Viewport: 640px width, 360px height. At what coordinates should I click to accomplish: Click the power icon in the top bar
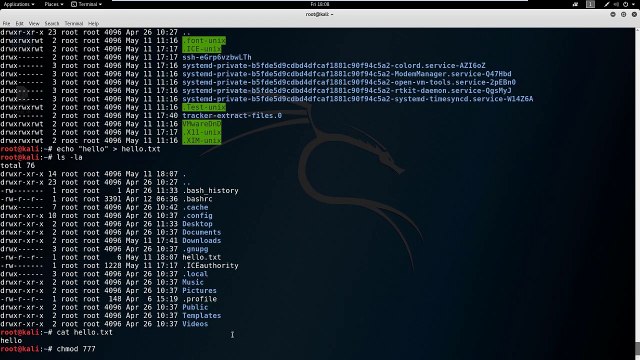625,4
